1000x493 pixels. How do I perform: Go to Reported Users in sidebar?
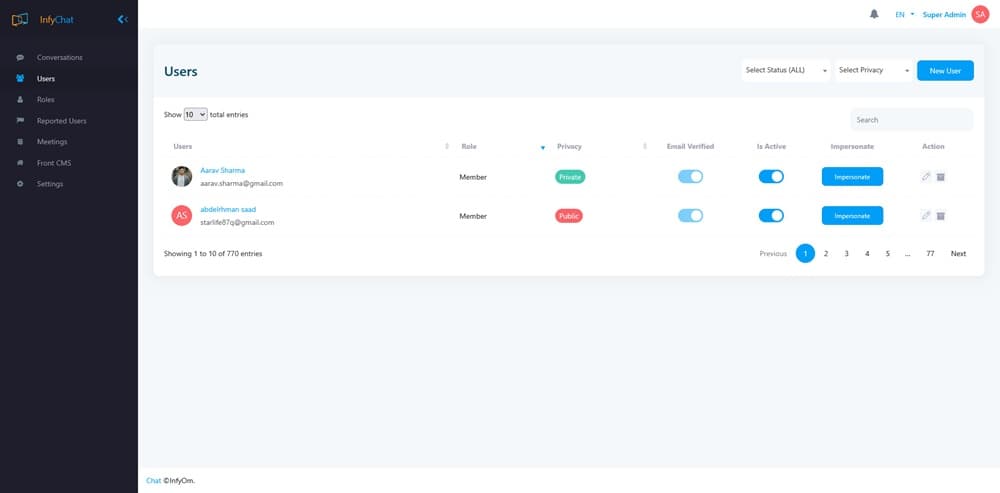(x=61, y=121)
